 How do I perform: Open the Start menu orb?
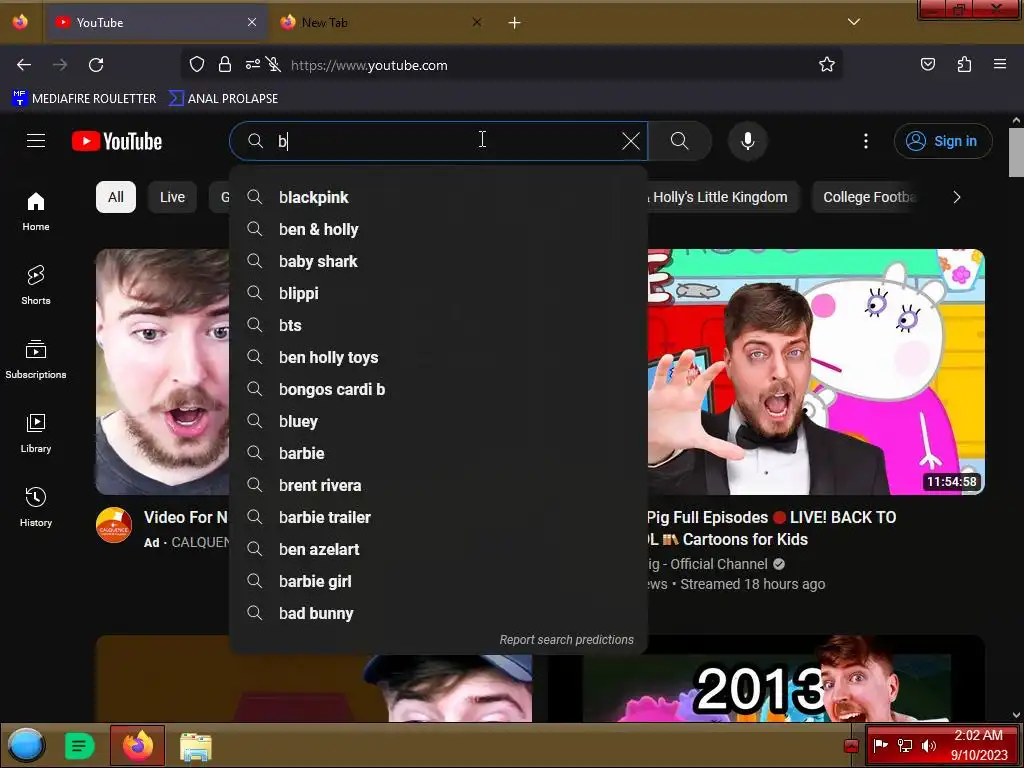click(x=26, y=745)
